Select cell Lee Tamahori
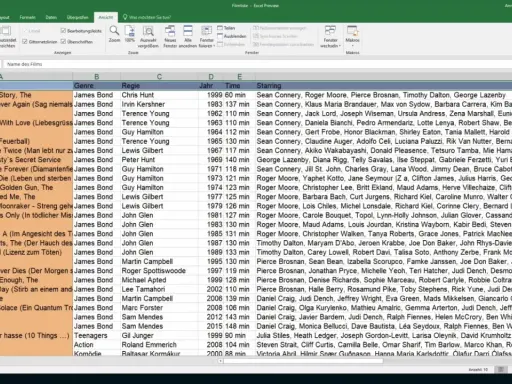This screenshot has width=512, height=384. (159, 289)
